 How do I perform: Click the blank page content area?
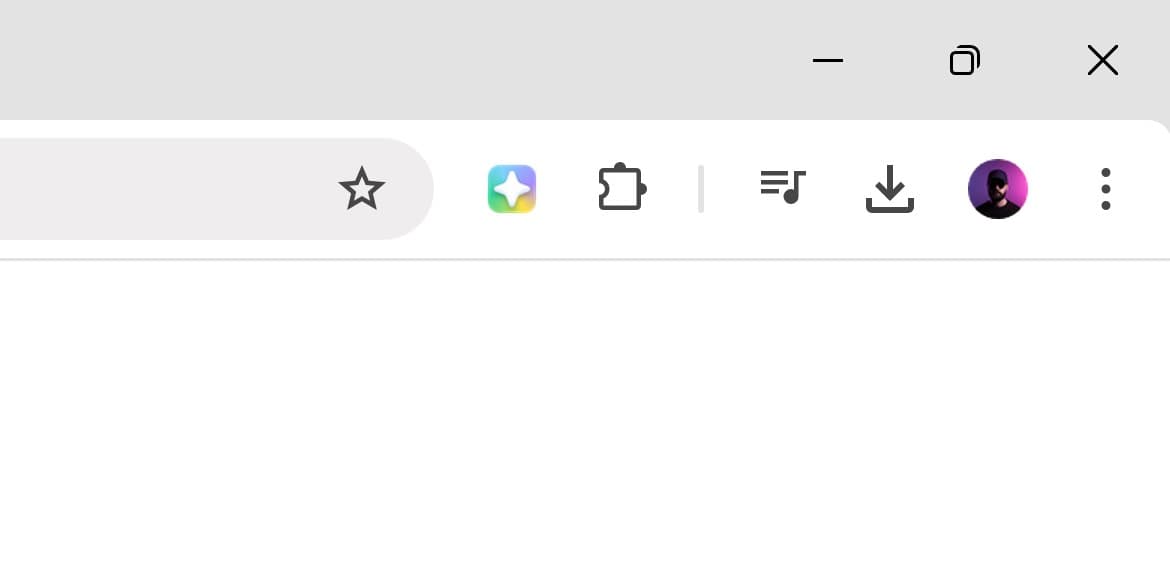tap(585, 416)
